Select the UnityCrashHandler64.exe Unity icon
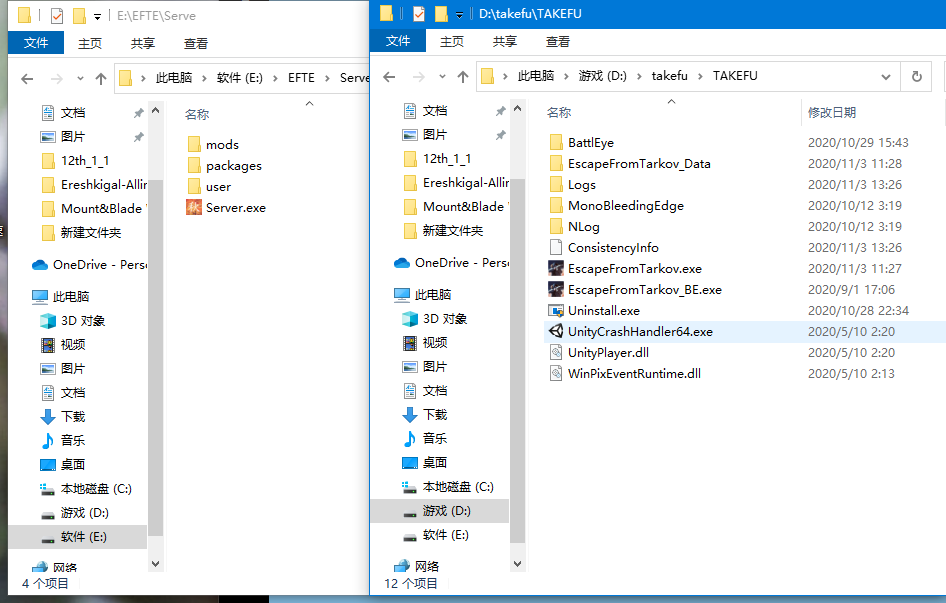Screen dimensions: 946x603 click(556, 331)
